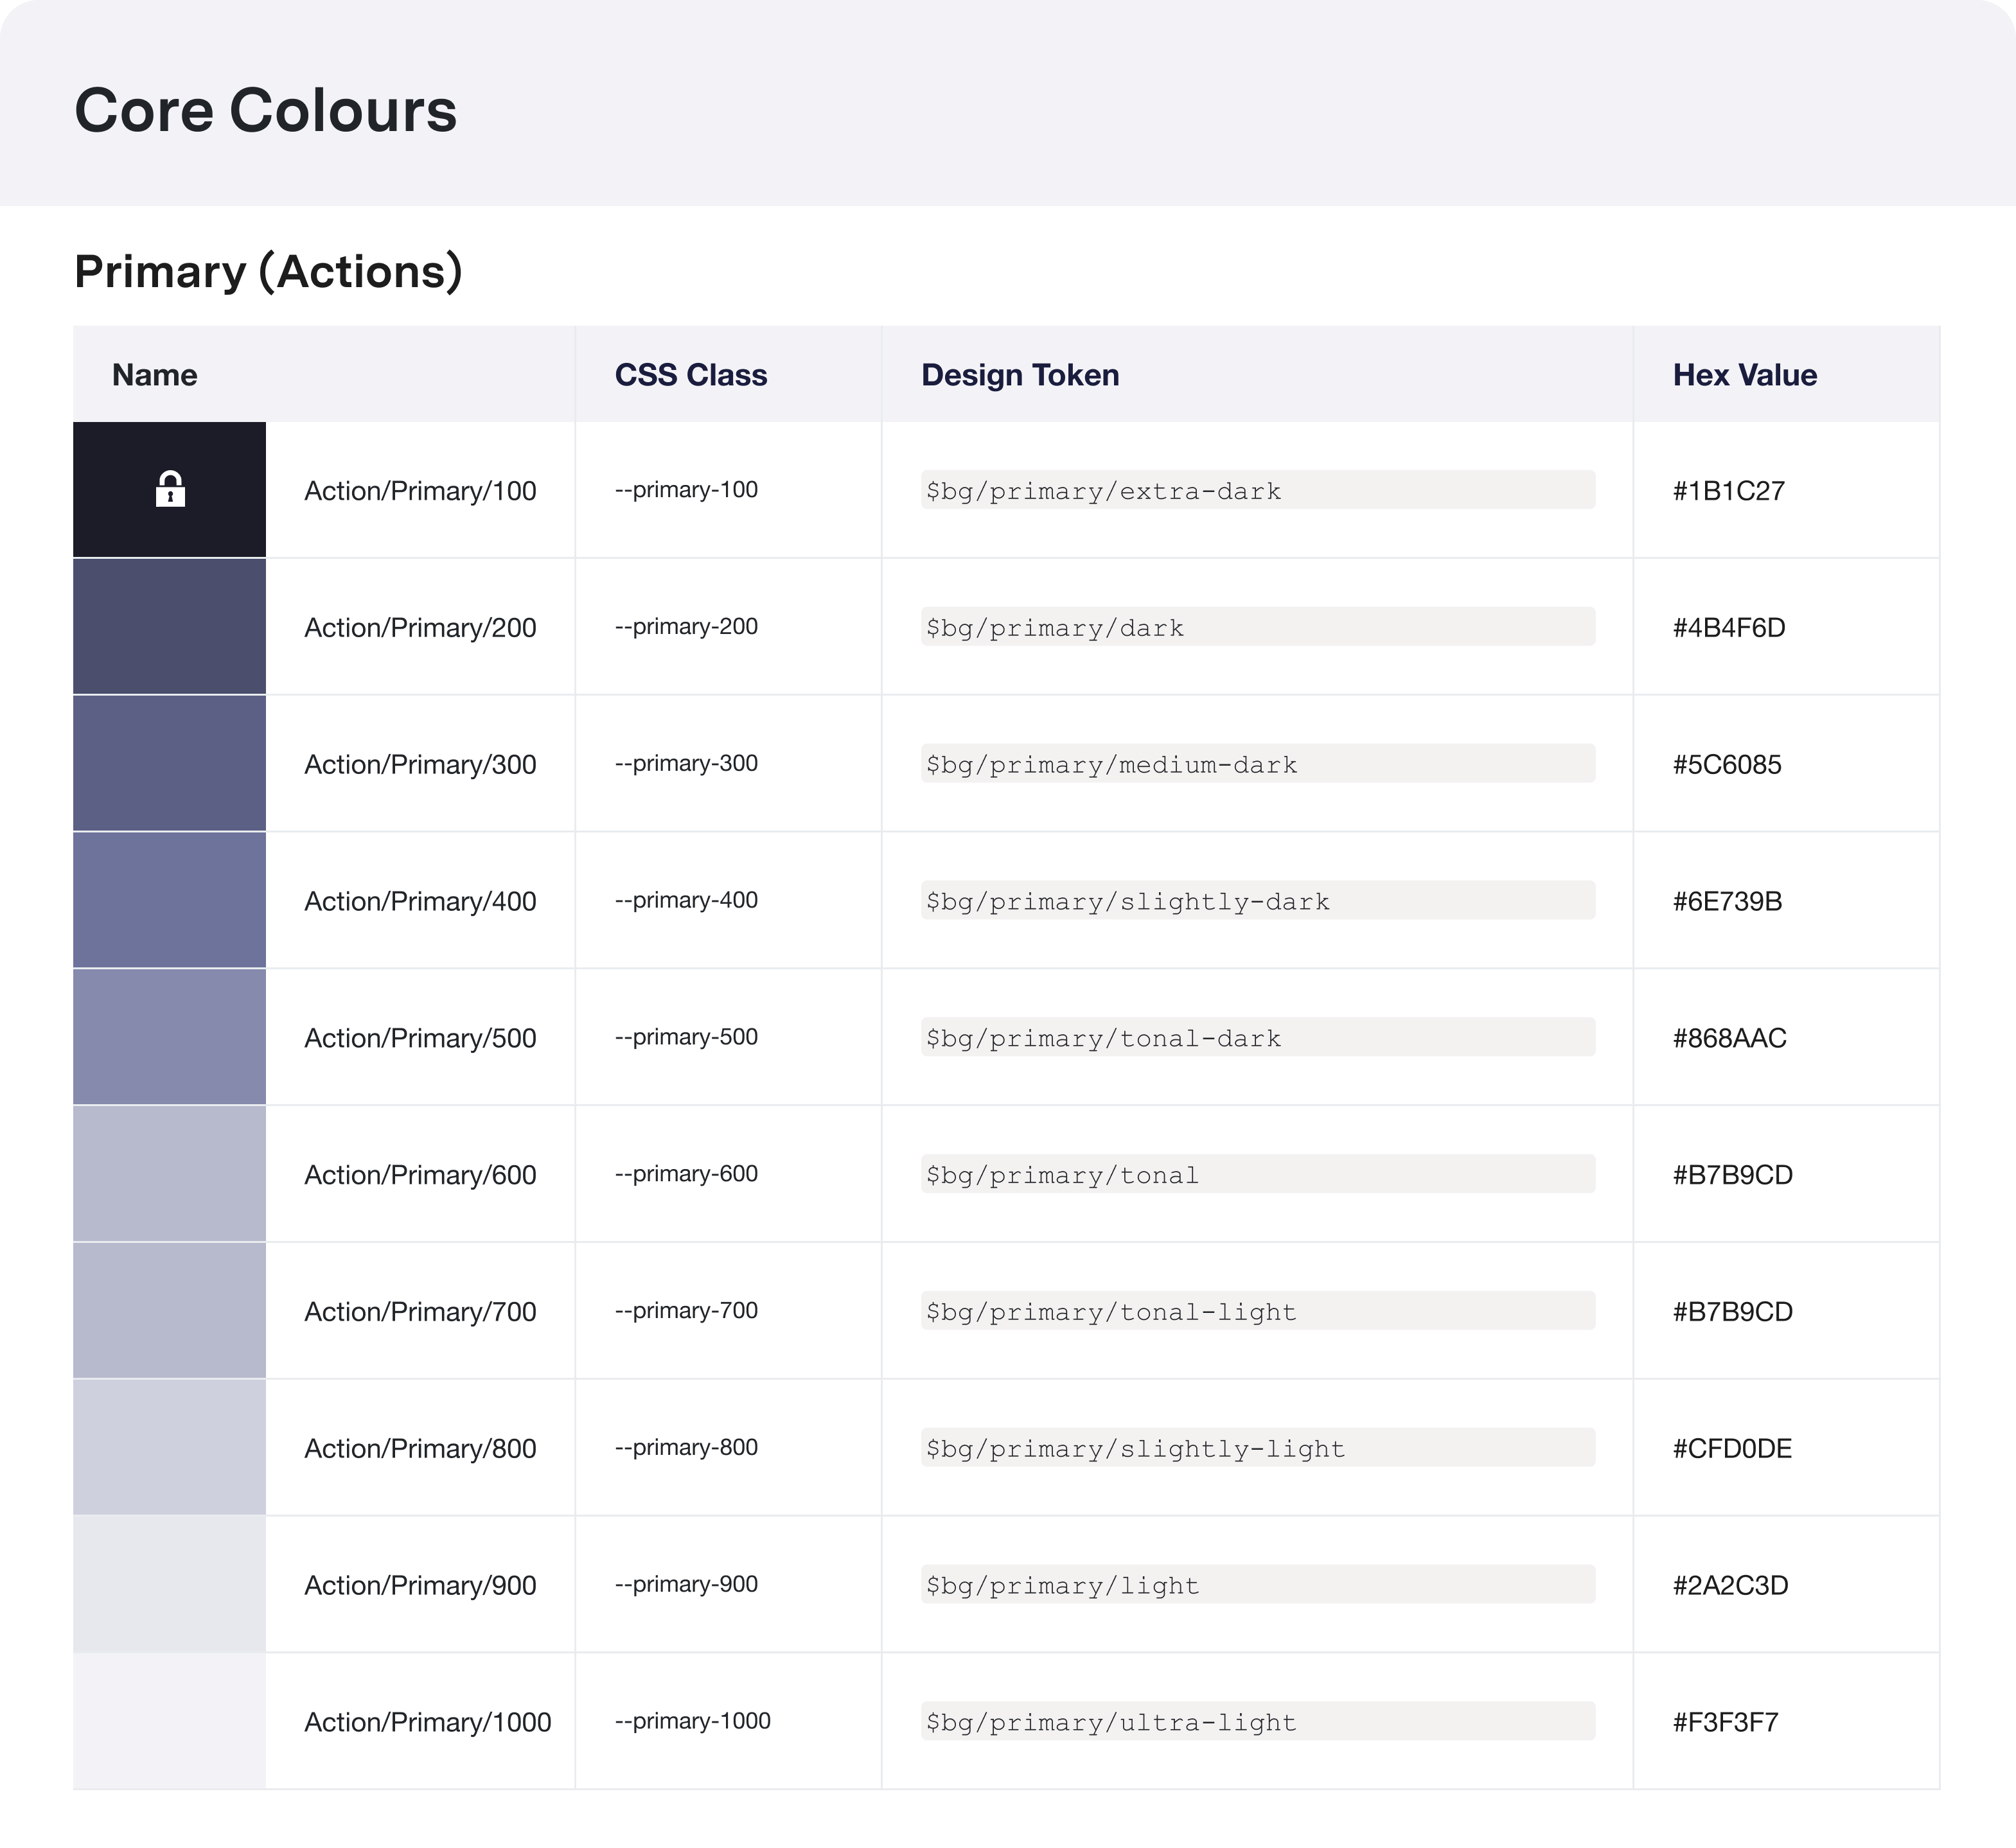2016x1848 pixels.
Task: Click the lock icon on Primary/100 swatch
Action: (x=170, y=489)
